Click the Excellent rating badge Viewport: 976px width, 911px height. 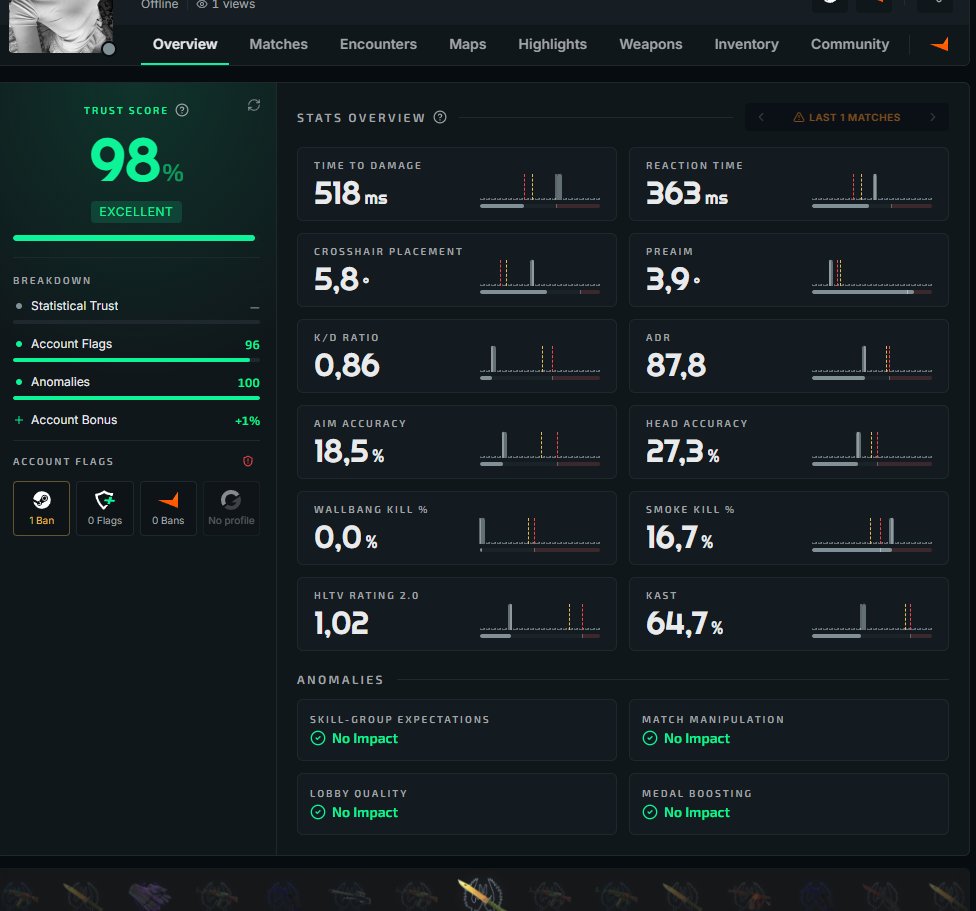(x=136, y=212)
